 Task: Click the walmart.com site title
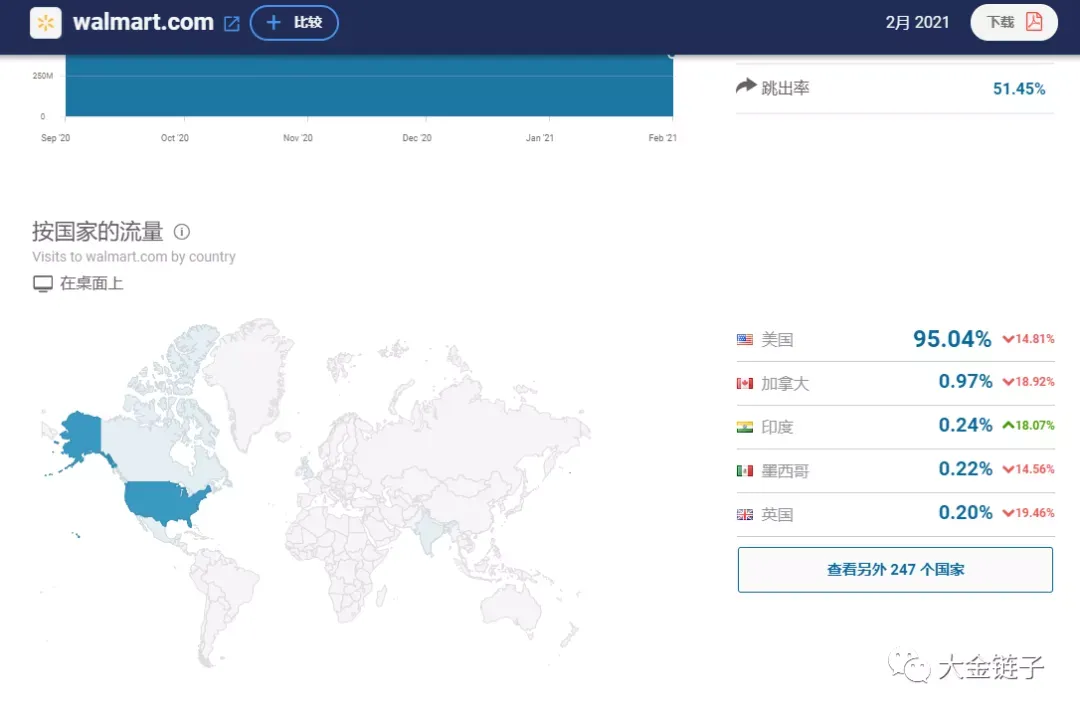click(143, 22)
